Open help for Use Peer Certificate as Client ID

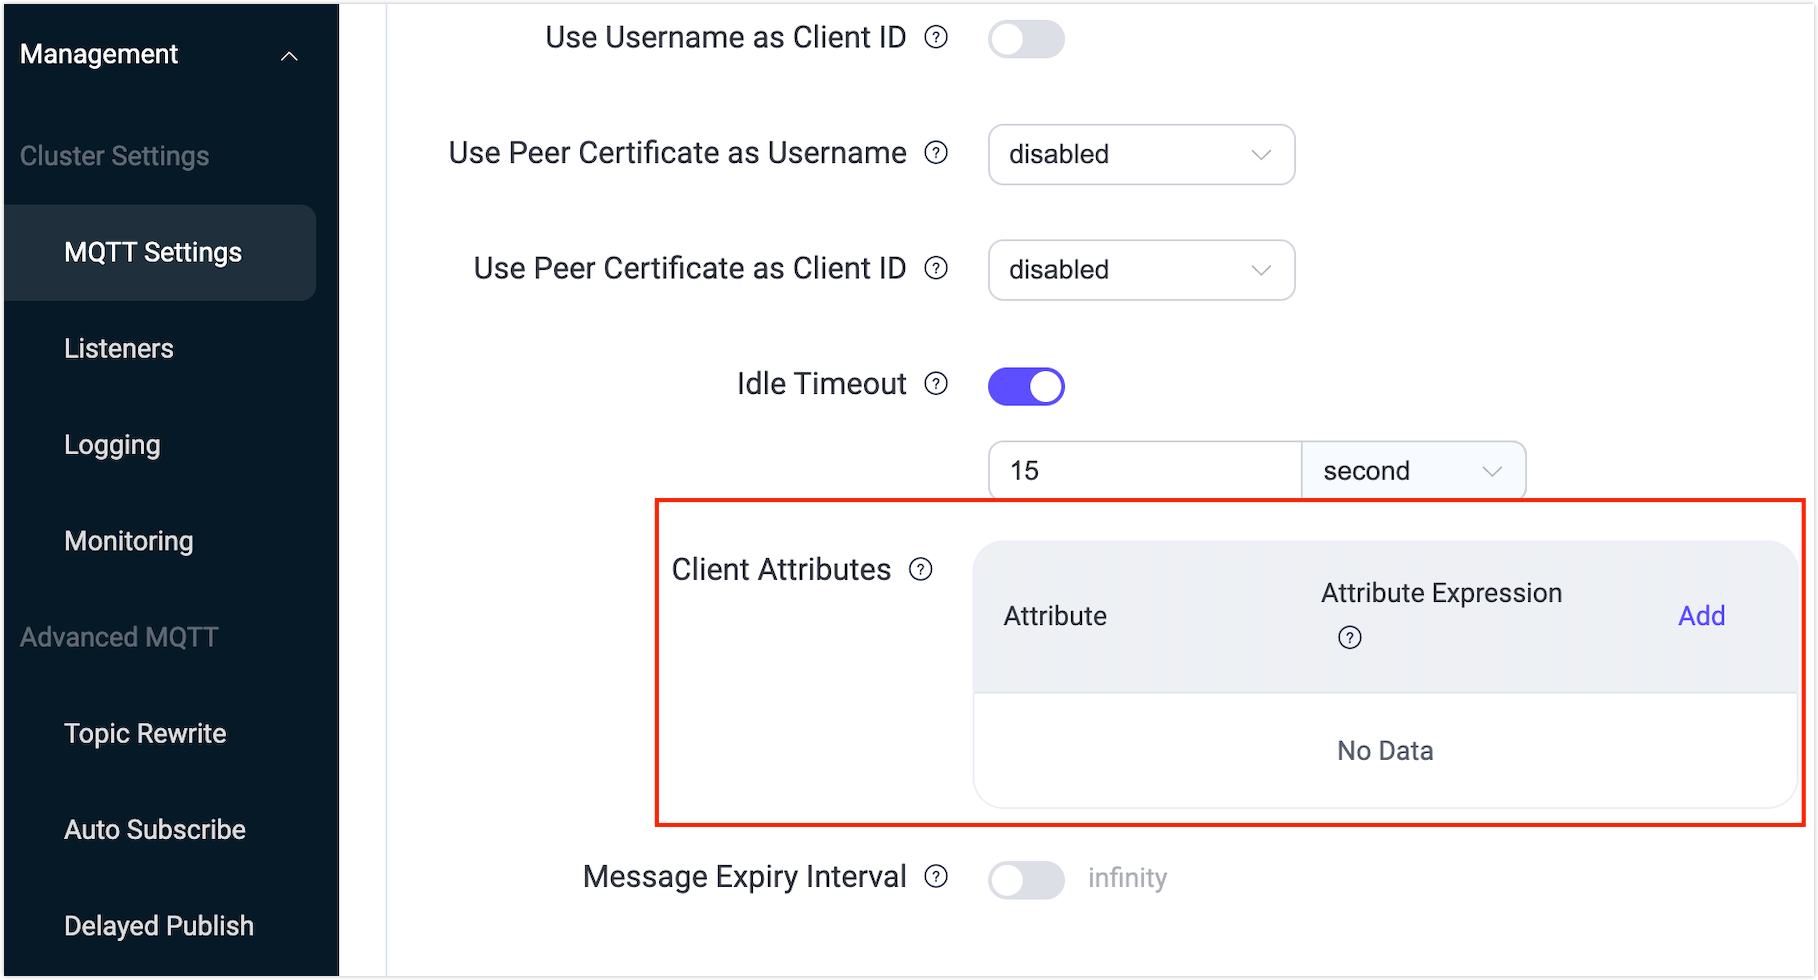pos(934,268)
